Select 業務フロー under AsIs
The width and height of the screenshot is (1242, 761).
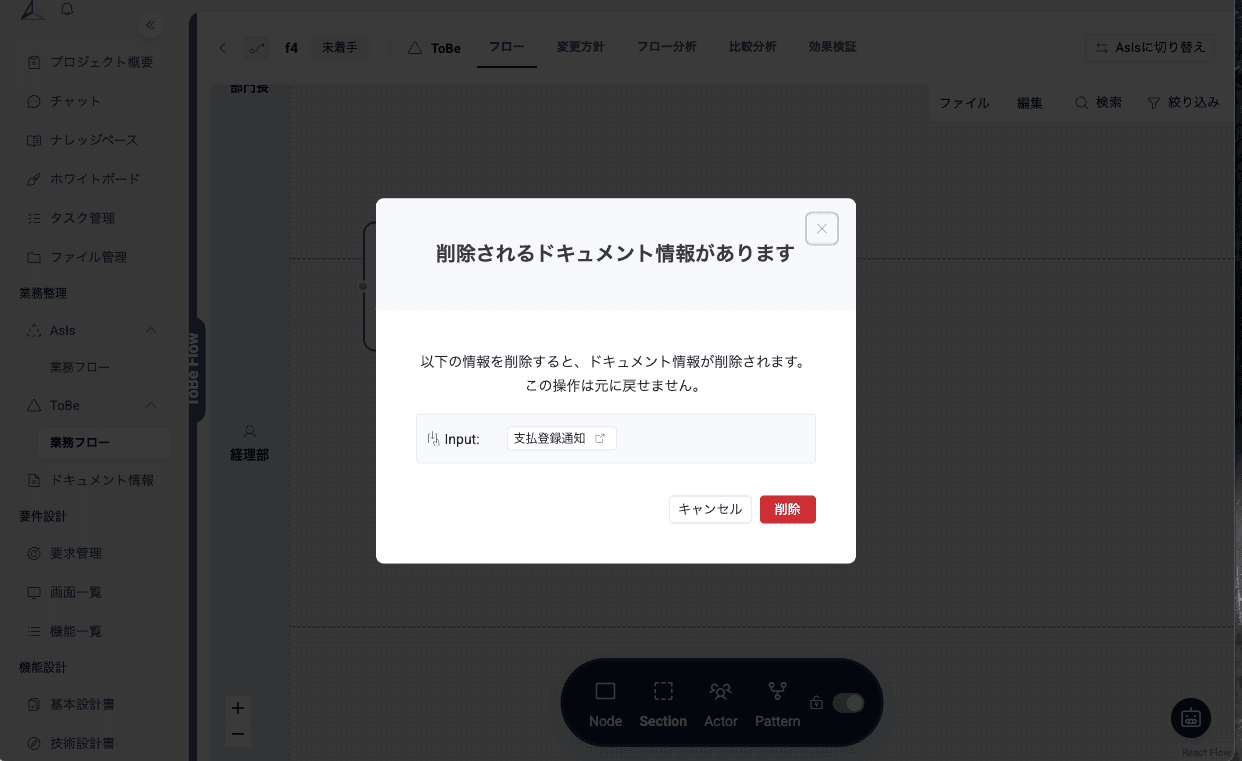(x=80, y=367)
